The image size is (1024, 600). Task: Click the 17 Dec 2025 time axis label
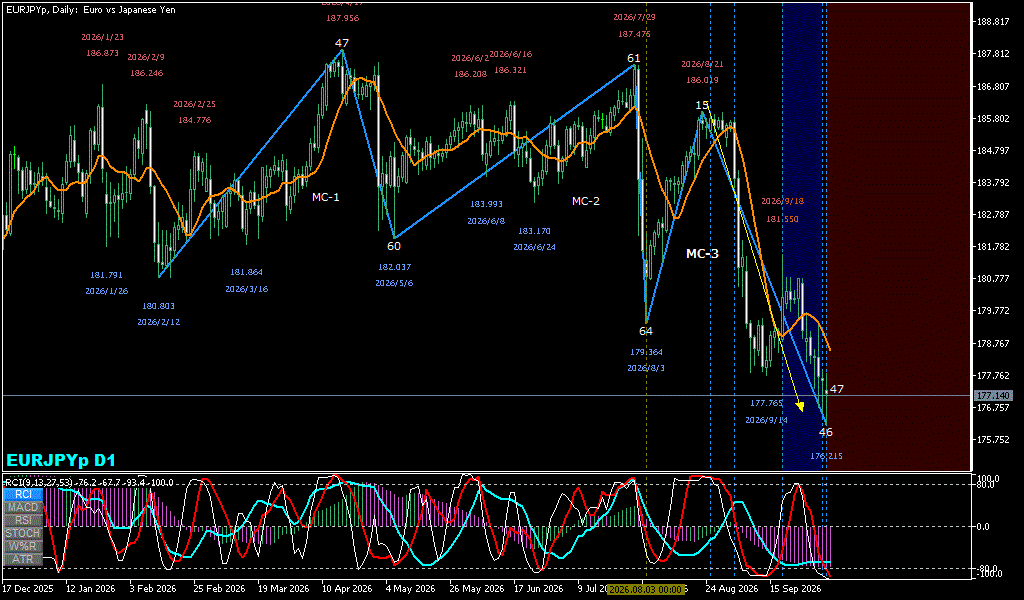point(28,588)
